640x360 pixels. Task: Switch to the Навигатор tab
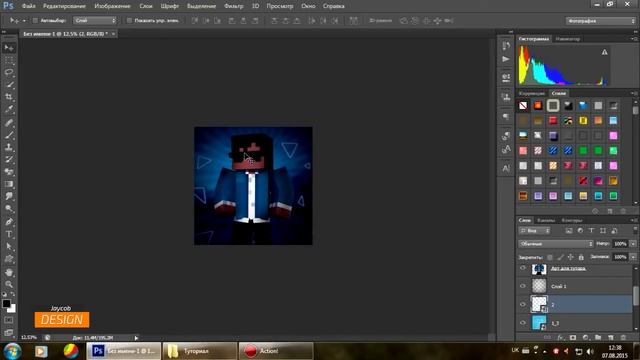[568, 39]
